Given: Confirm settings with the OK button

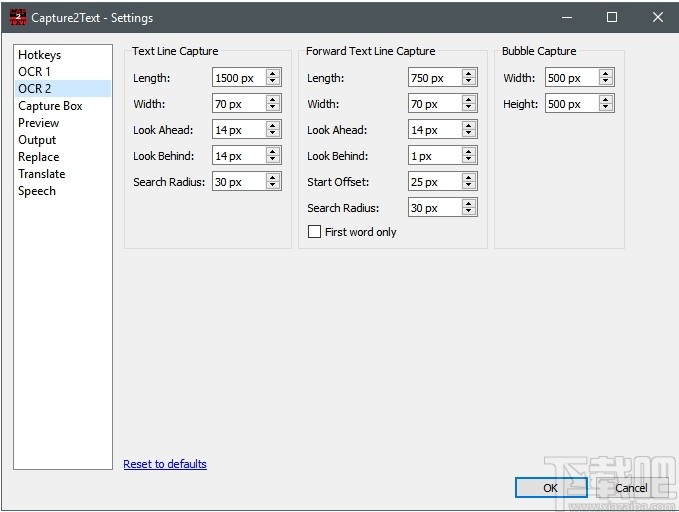Looking at the screenshot, I should coord(551,488).
